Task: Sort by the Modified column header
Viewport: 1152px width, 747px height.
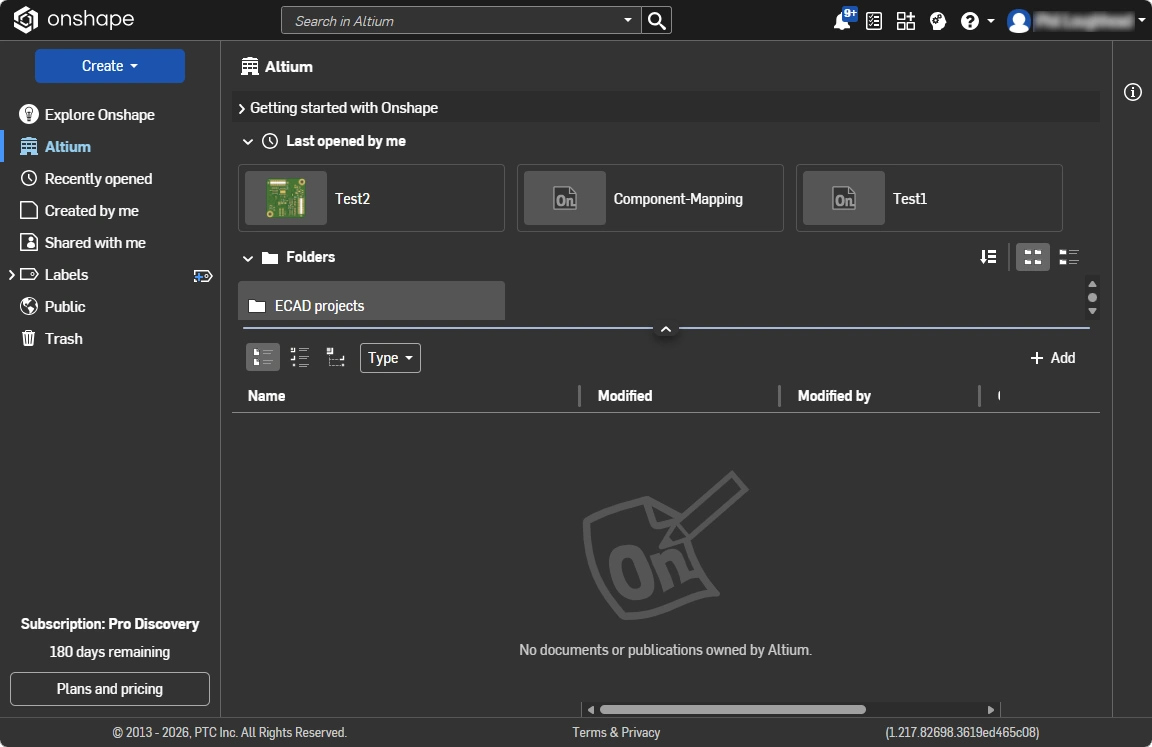Action: tap(624, 396)
